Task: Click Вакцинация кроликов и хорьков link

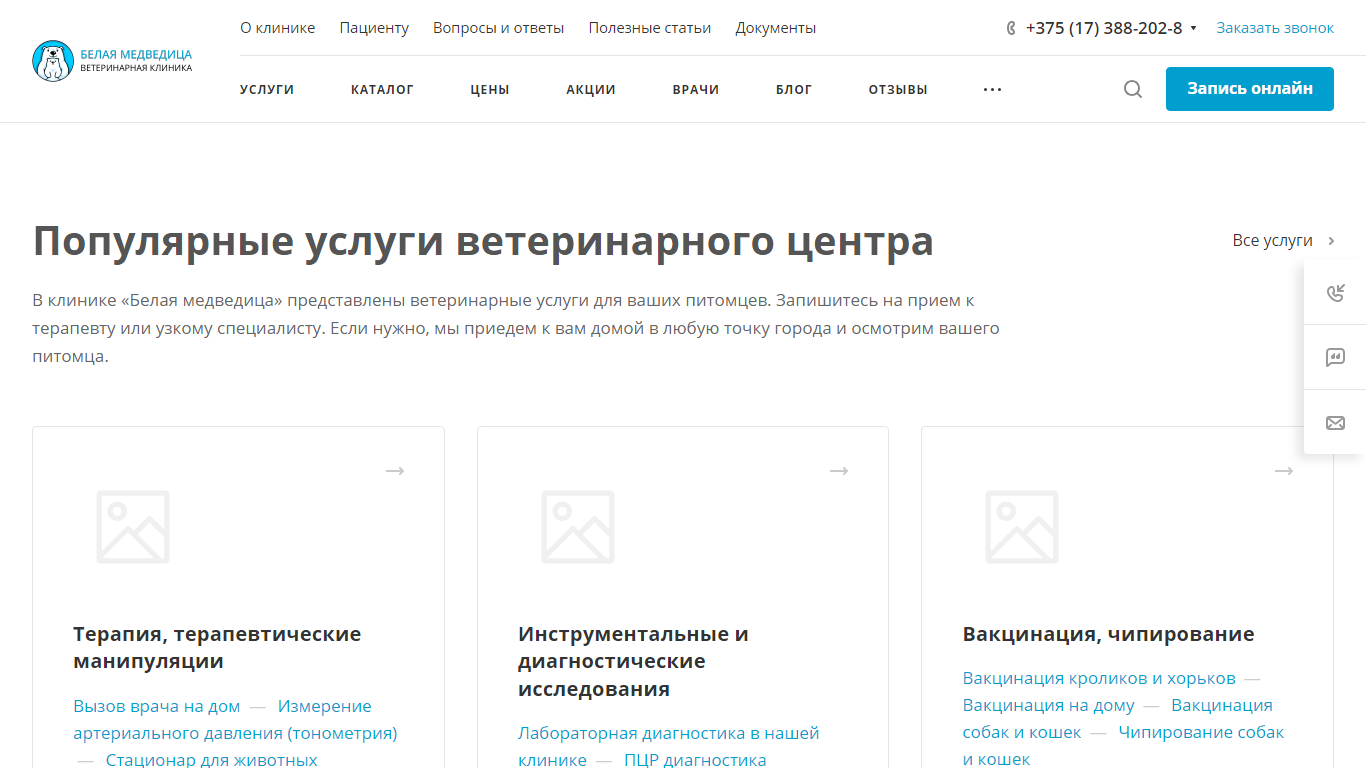Action: (1099, 678)
